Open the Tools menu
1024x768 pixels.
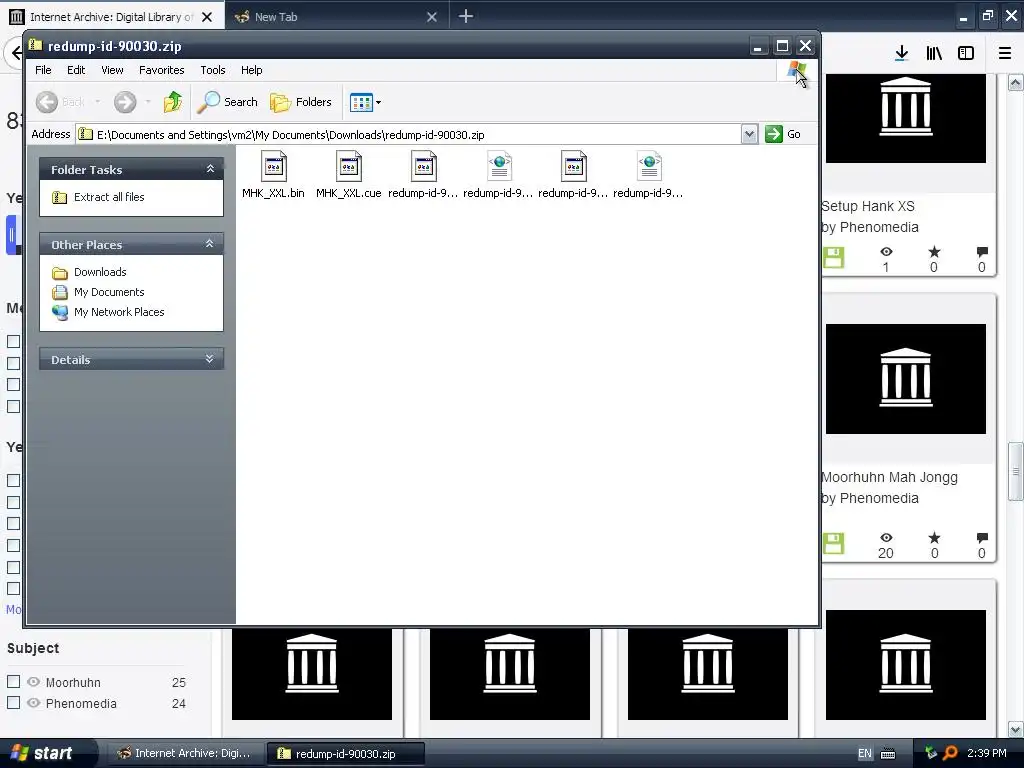coord(212,70)
